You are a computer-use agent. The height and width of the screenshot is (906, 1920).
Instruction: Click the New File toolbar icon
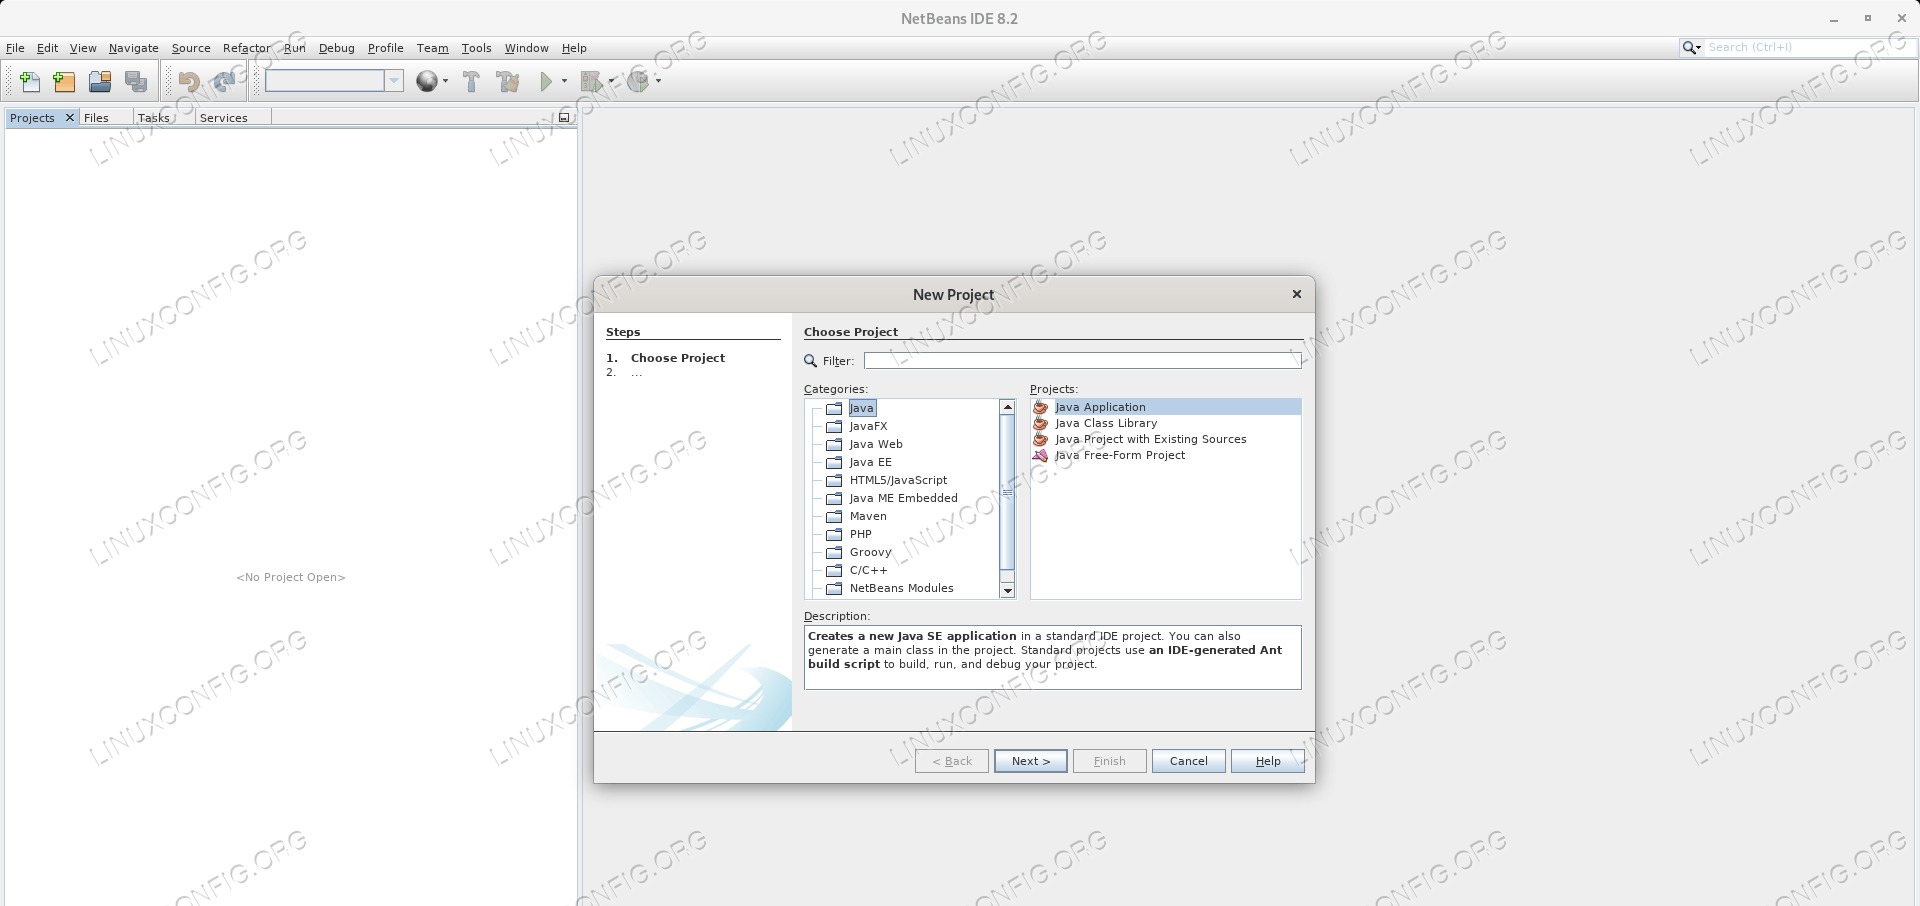pyautogui.click(x=30, y=81)
